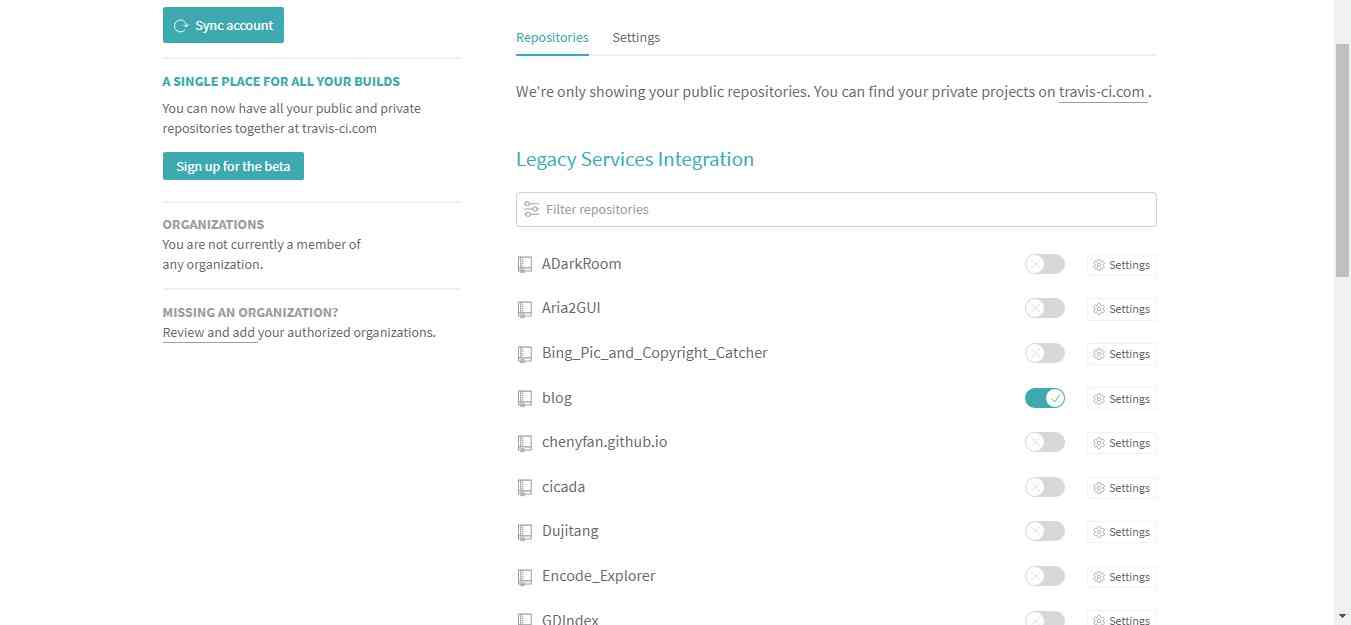Select the Repositories tab
Viewport: 1351px width, 625px height.
552,37
